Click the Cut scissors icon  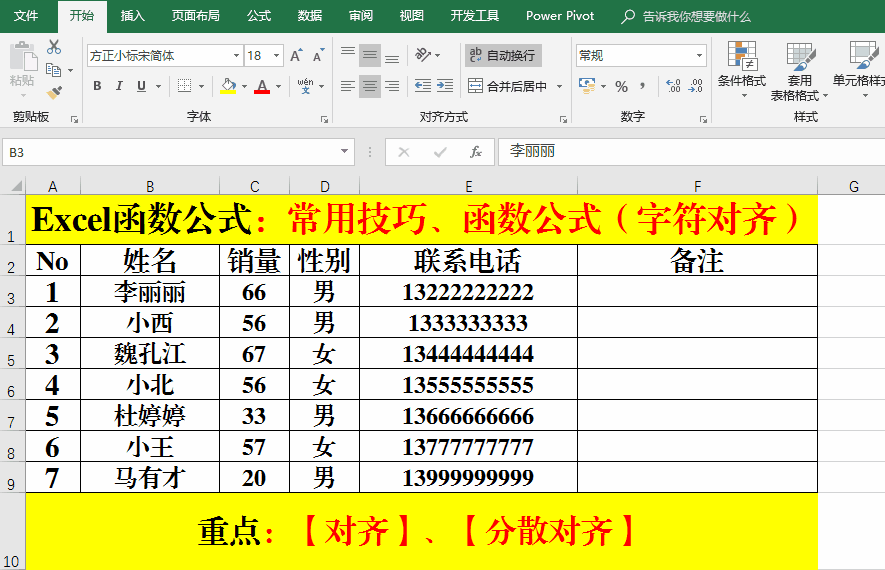(x=54, y=47)
